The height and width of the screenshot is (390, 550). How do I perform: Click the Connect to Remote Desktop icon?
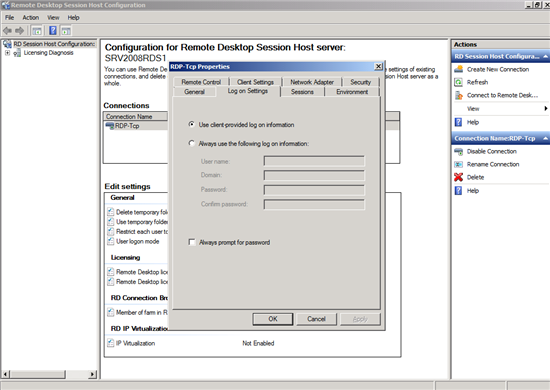tap(458, 95)
